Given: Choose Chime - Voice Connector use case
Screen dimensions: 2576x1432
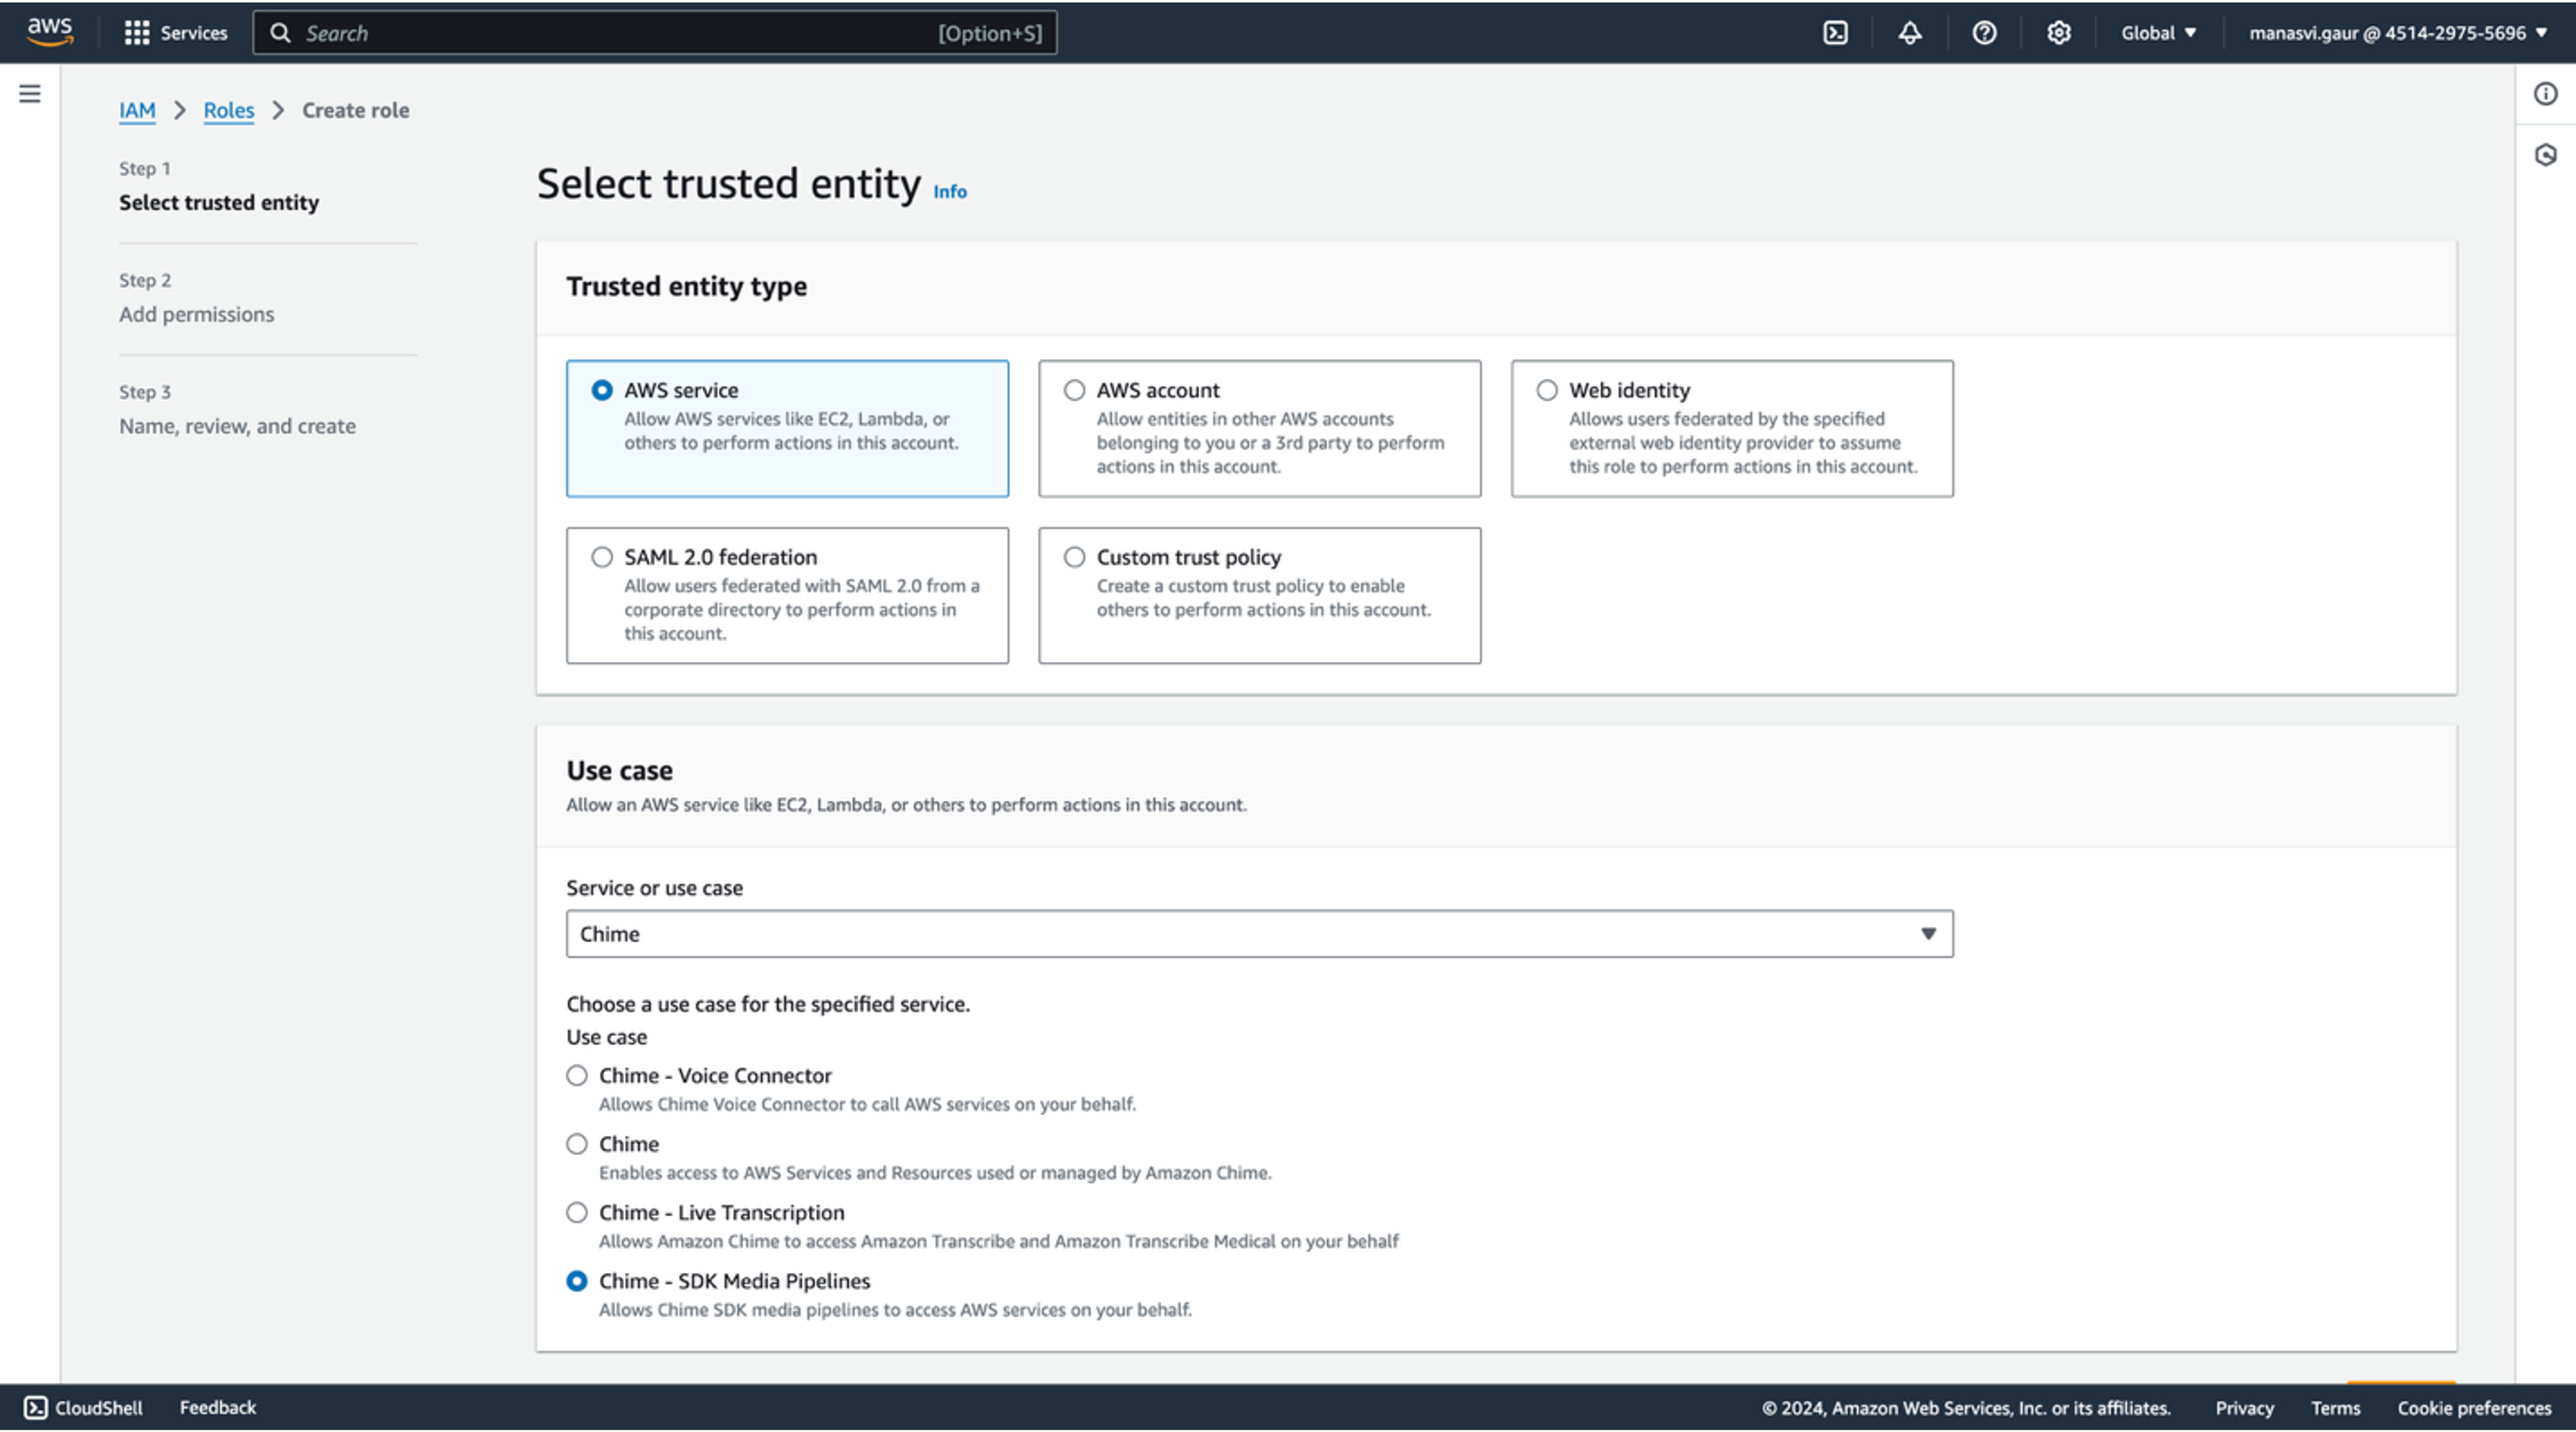Looking at the screenshot, I should pos(577,1076).
